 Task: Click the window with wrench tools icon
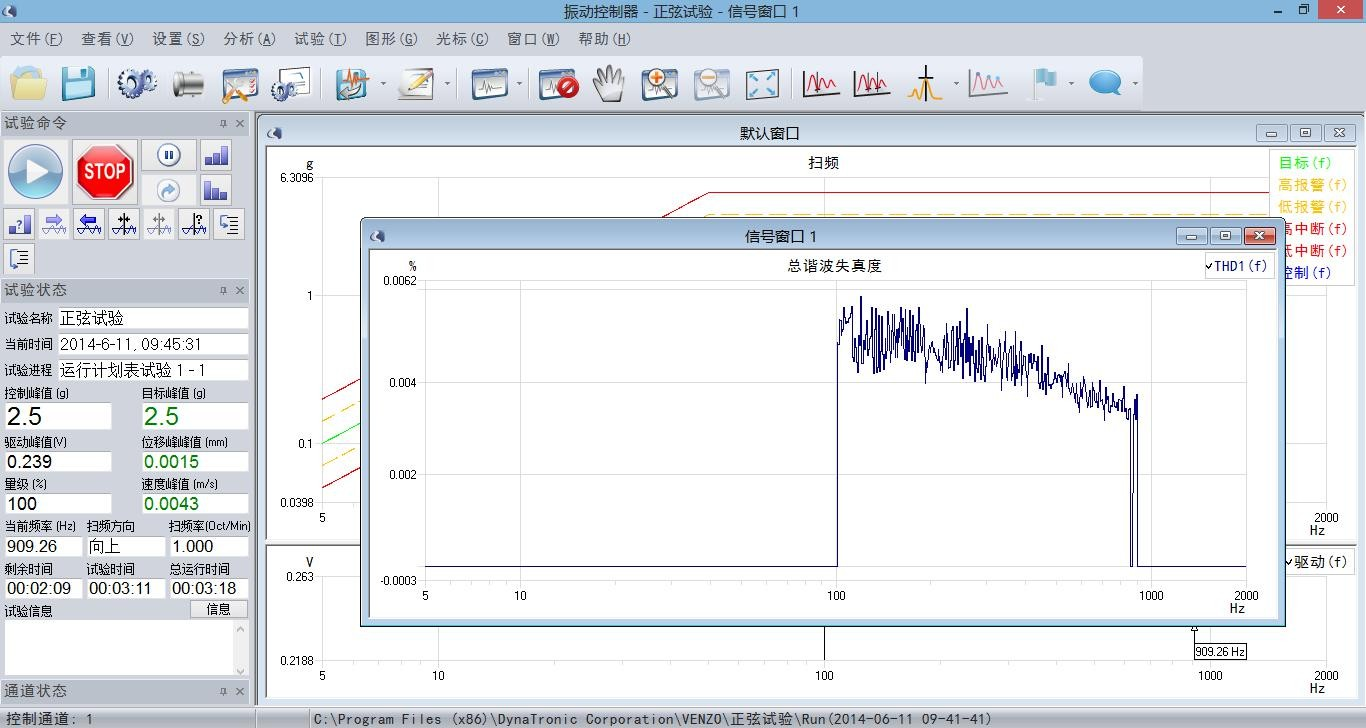pyautogui.click(x=240, y=84)
